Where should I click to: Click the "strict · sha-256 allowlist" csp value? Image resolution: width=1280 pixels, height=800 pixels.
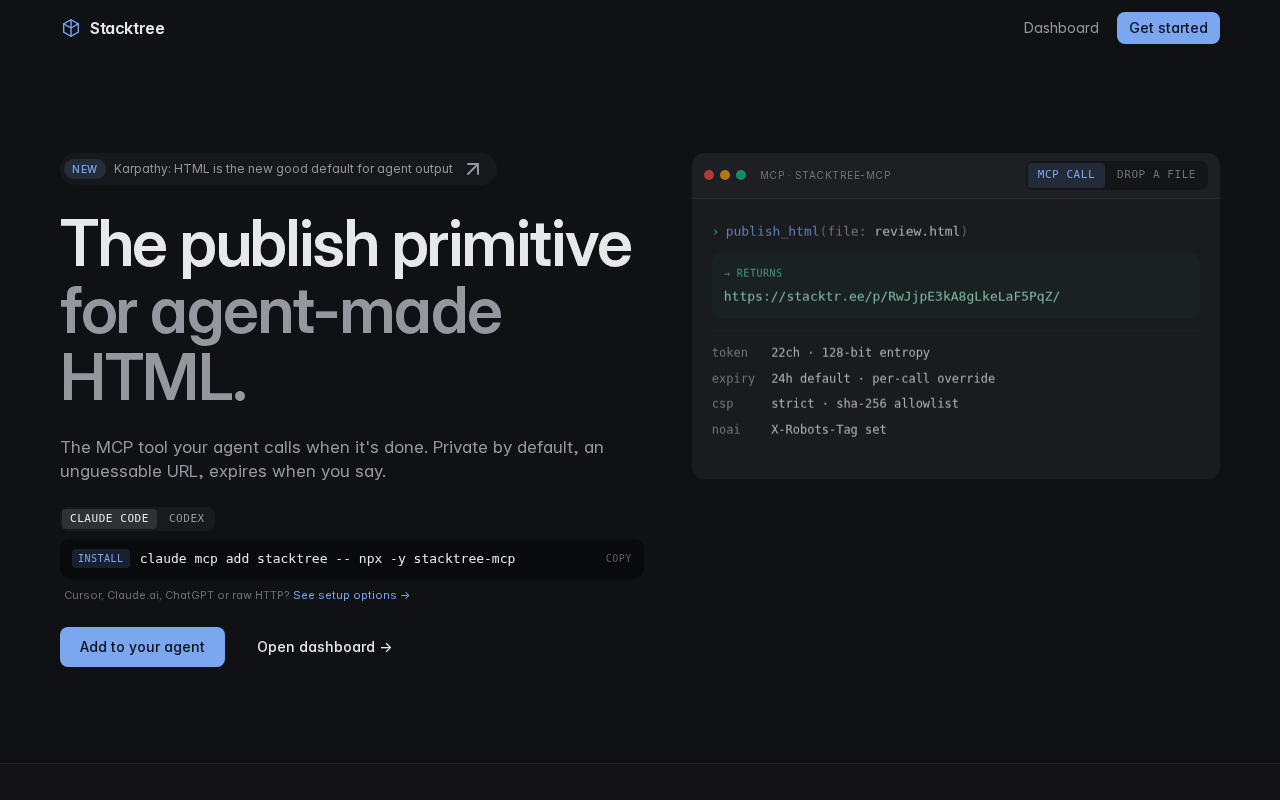coord(865,404)
